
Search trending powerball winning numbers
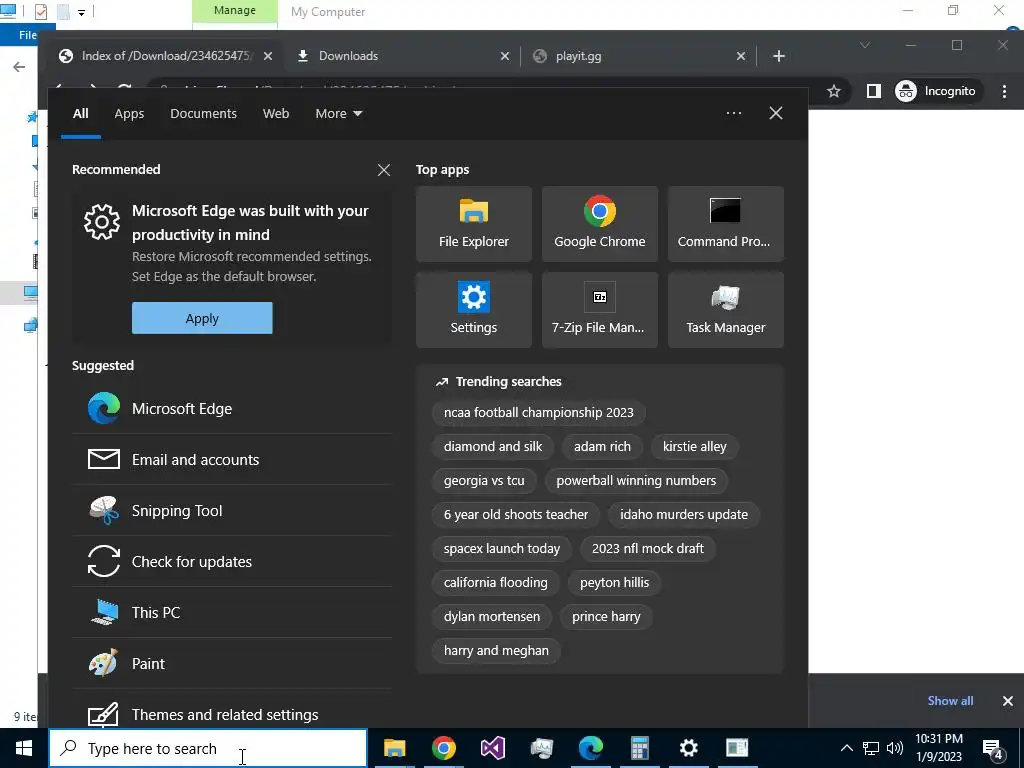click(636, 480)
